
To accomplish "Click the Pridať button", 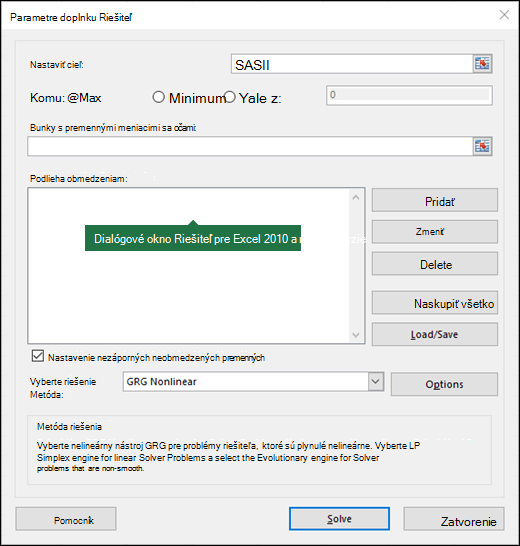I will tap(435, 201).
